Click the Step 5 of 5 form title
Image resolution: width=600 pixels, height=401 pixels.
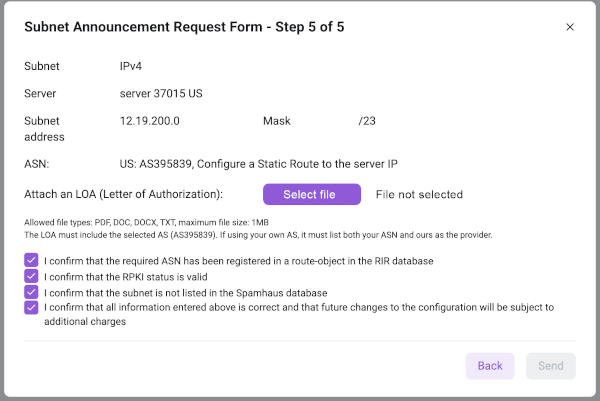[184, 27]
